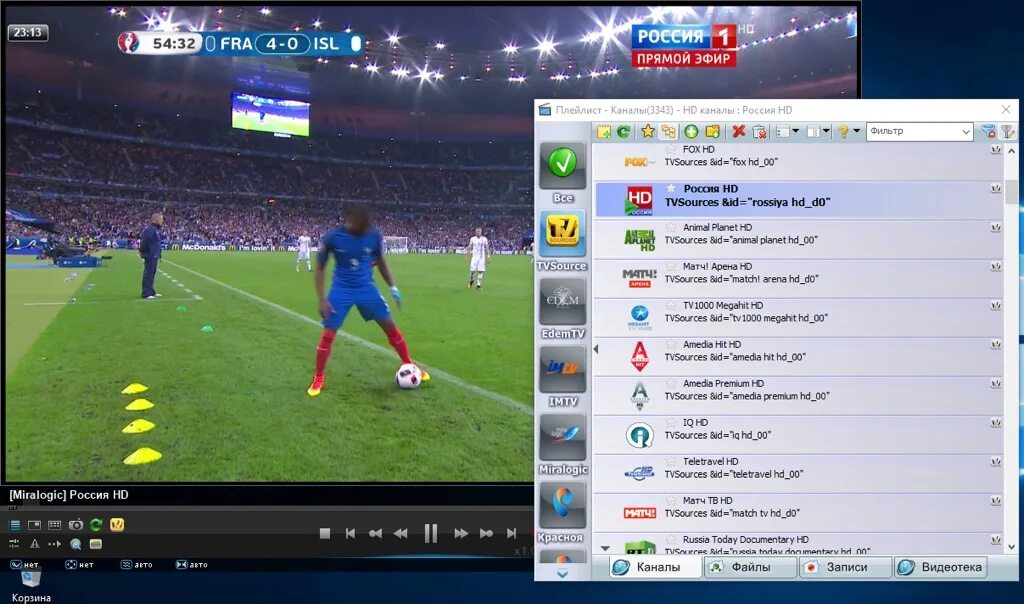Image resolution: width=1024 pixels, height=604 pixels.
Task: Skip to the next channel
Action: click(x=511, y=533)
